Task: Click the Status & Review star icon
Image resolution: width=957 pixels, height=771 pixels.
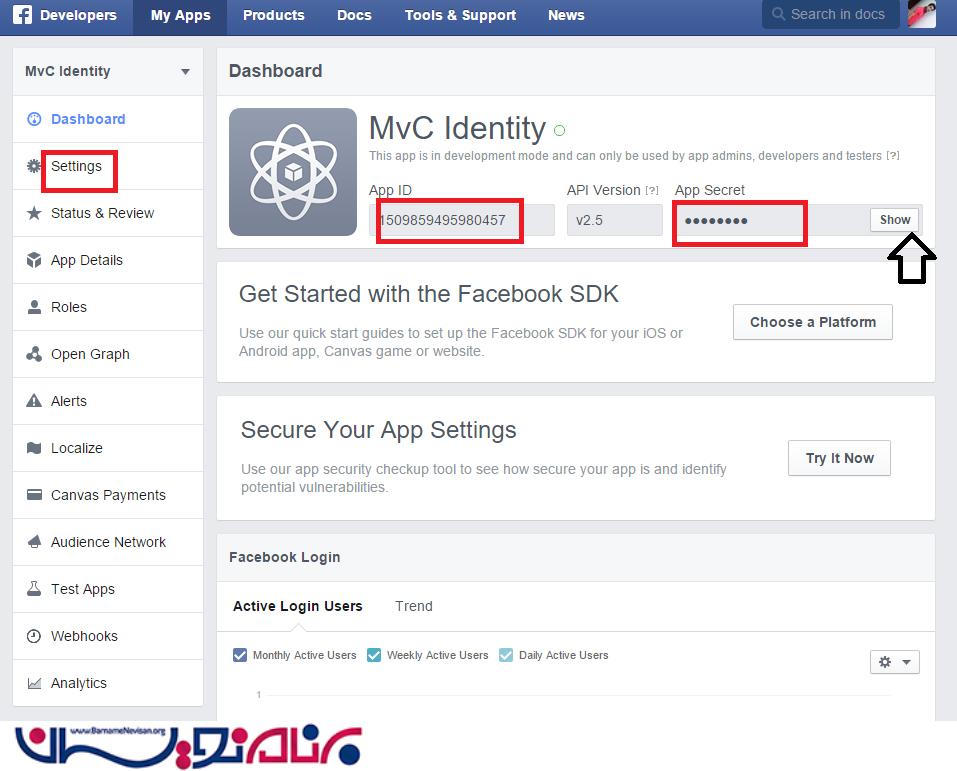Action: click(34, 213)
